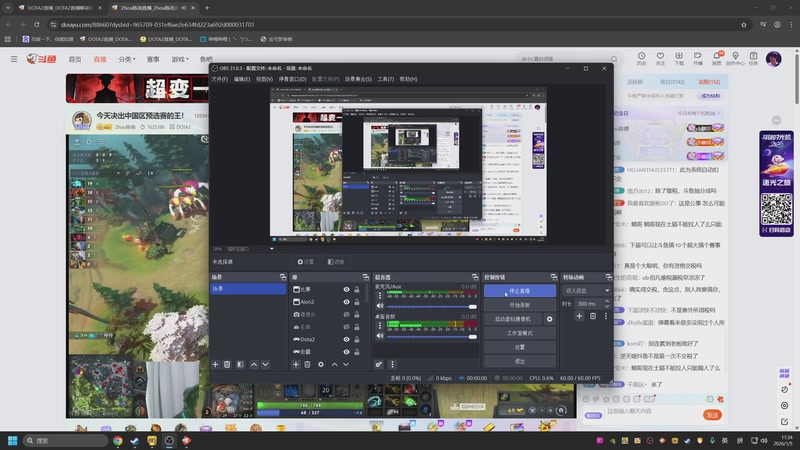
Task: Open the scene transition type dropdown
Action: (587, 290)
